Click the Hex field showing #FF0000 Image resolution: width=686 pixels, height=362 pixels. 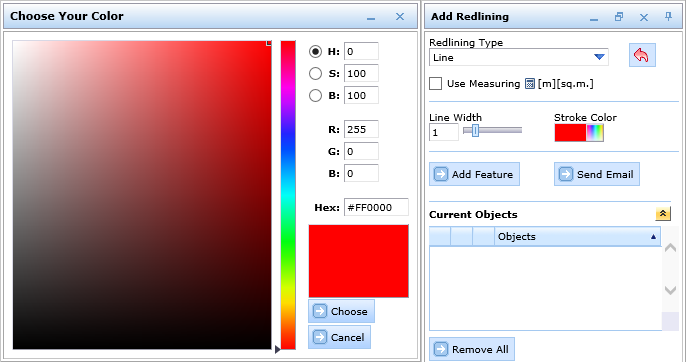pos(376,207)
